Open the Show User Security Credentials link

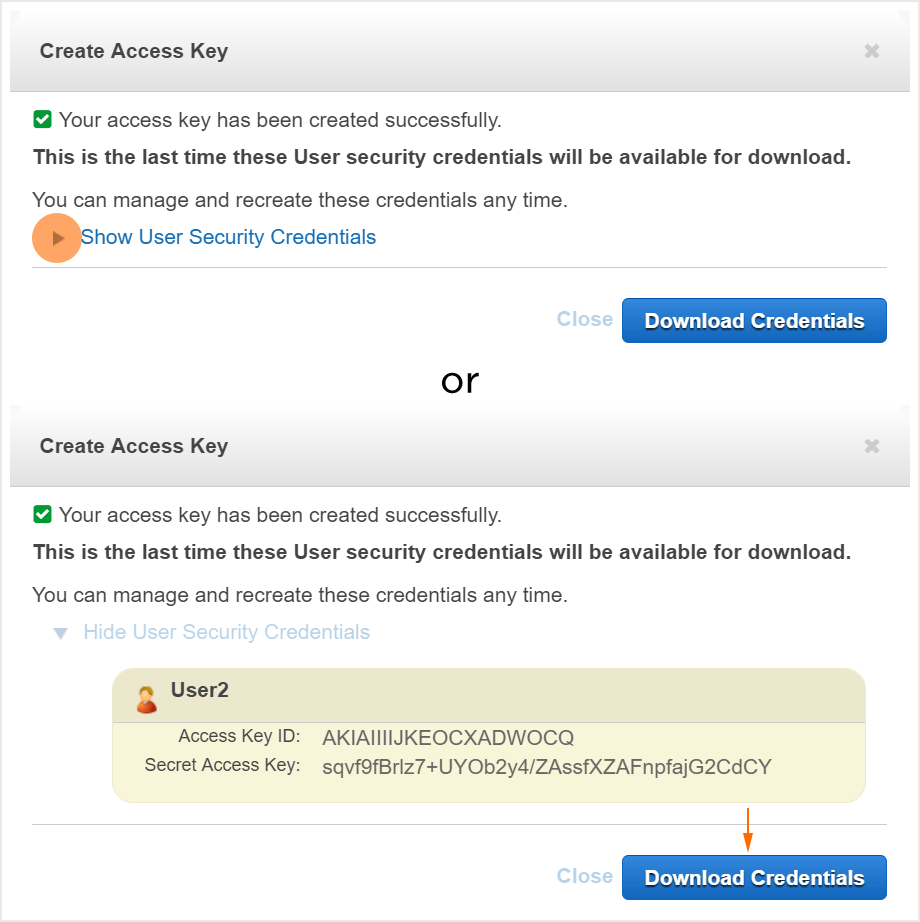point(228,237)
